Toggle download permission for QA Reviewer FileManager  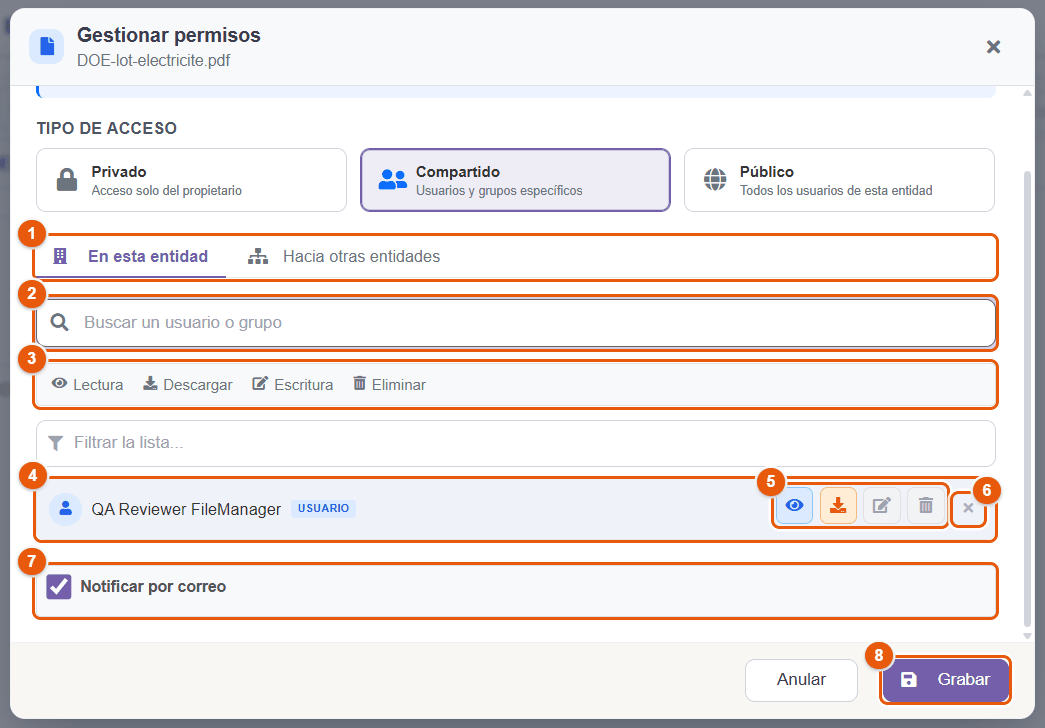[x=838, y=506]
